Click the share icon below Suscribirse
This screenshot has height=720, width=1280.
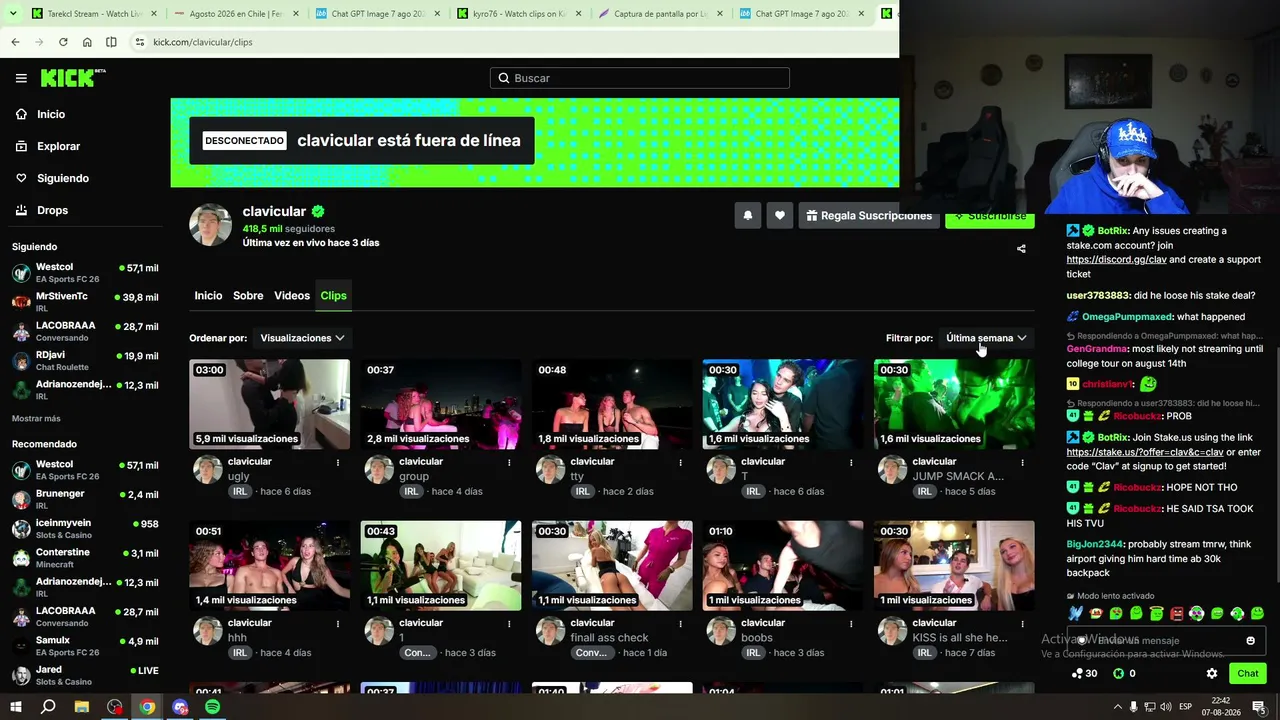pyautogui.click(x=1021, y=248)
